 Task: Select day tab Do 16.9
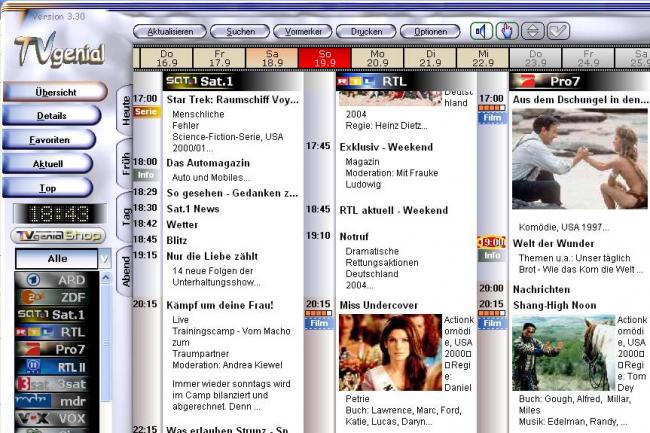pyautogui.click(x=167, y=58)
